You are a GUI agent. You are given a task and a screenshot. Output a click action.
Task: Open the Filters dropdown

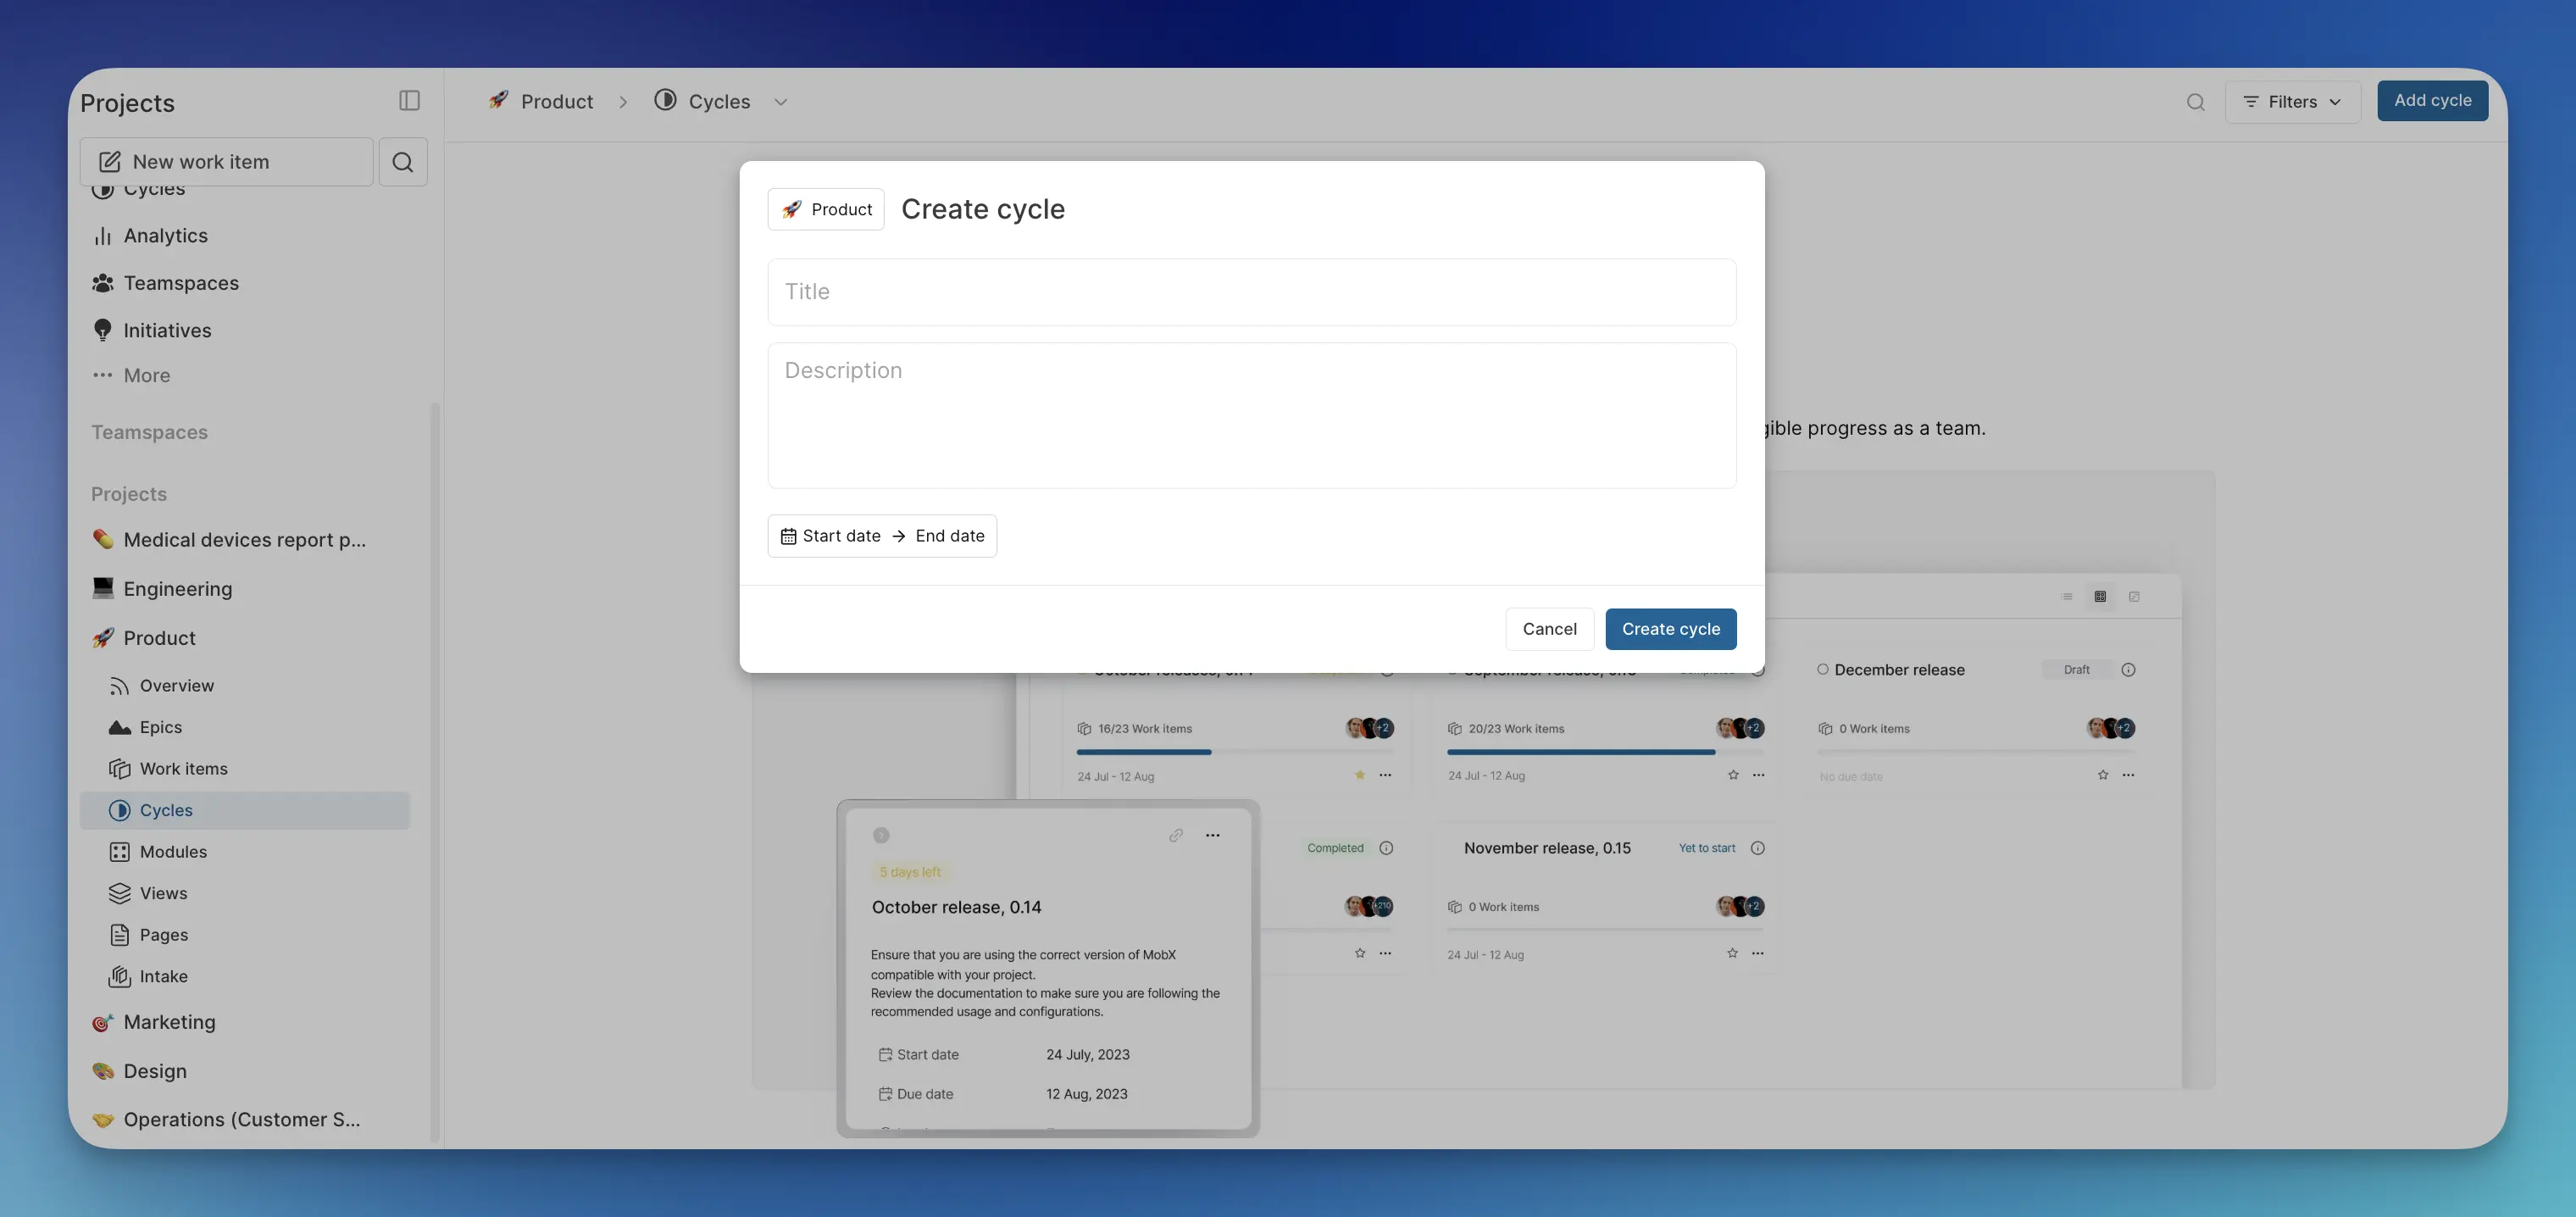pyautogui.click(x=2293, y=102)
